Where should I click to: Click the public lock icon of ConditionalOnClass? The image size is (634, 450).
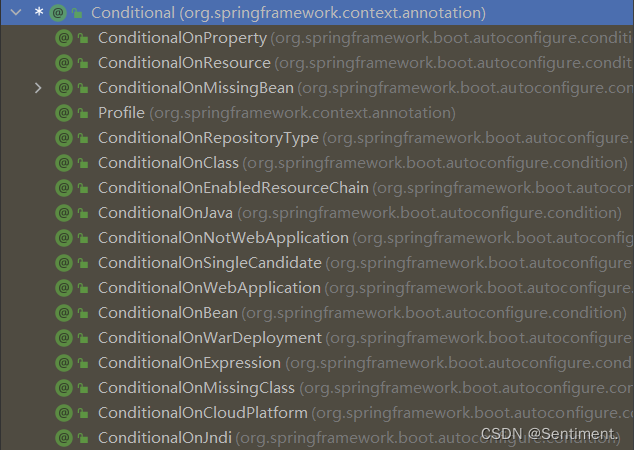click(x=83, y=164)
